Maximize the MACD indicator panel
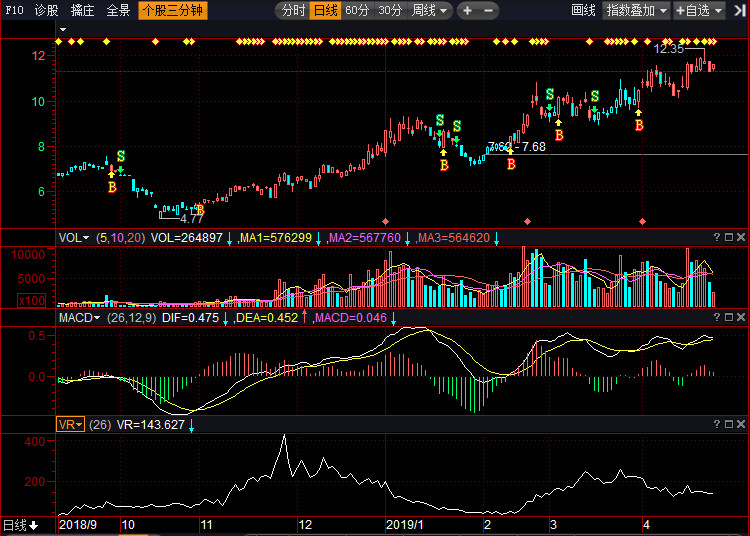750x536 pixels. (729, 317)
